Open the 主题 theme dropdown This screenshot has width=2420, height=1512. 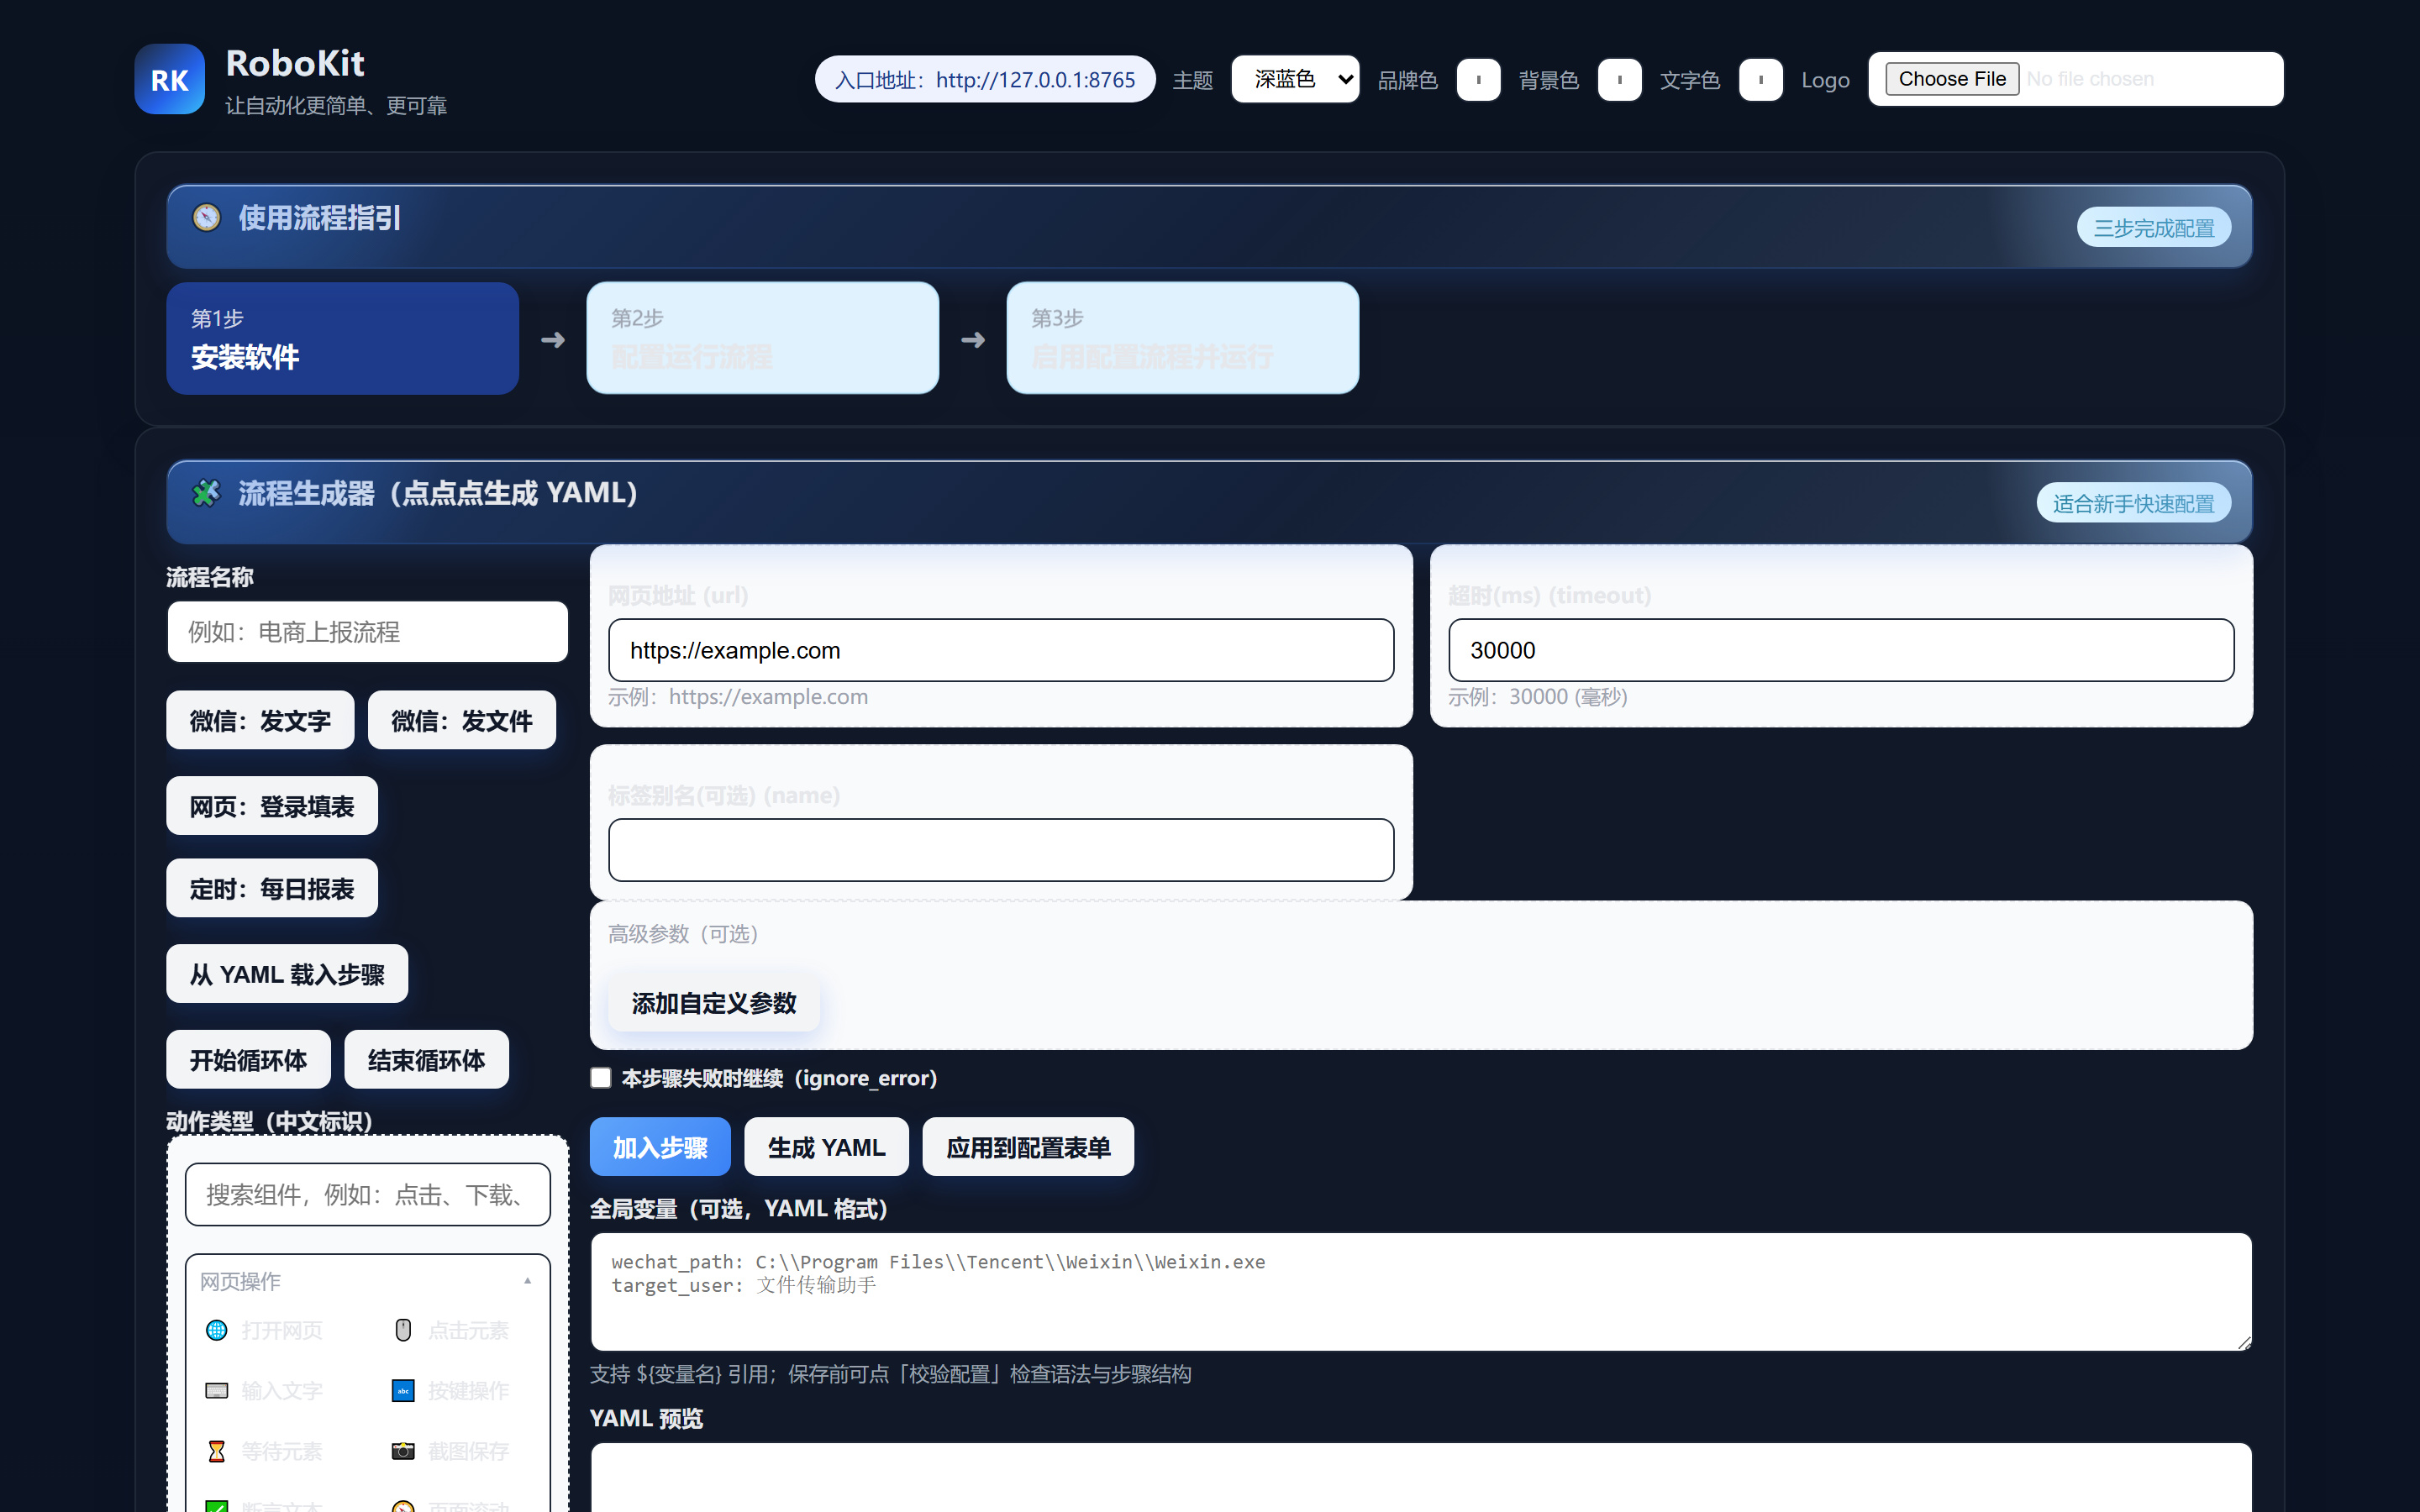[x=1295, y=79]
